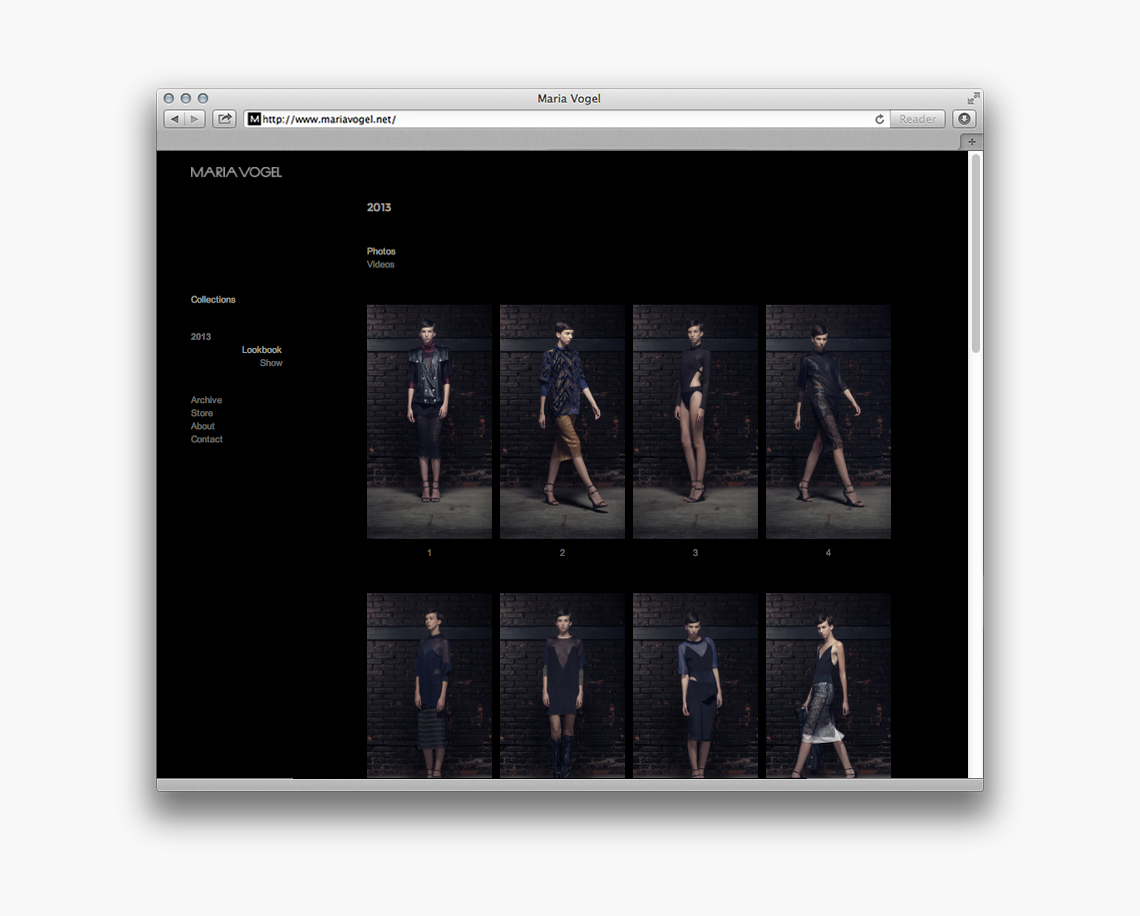Open lookbook photo number 3
Viewport: 1140px width, 916px height.
pyautogui.click(x=695, y=422)
